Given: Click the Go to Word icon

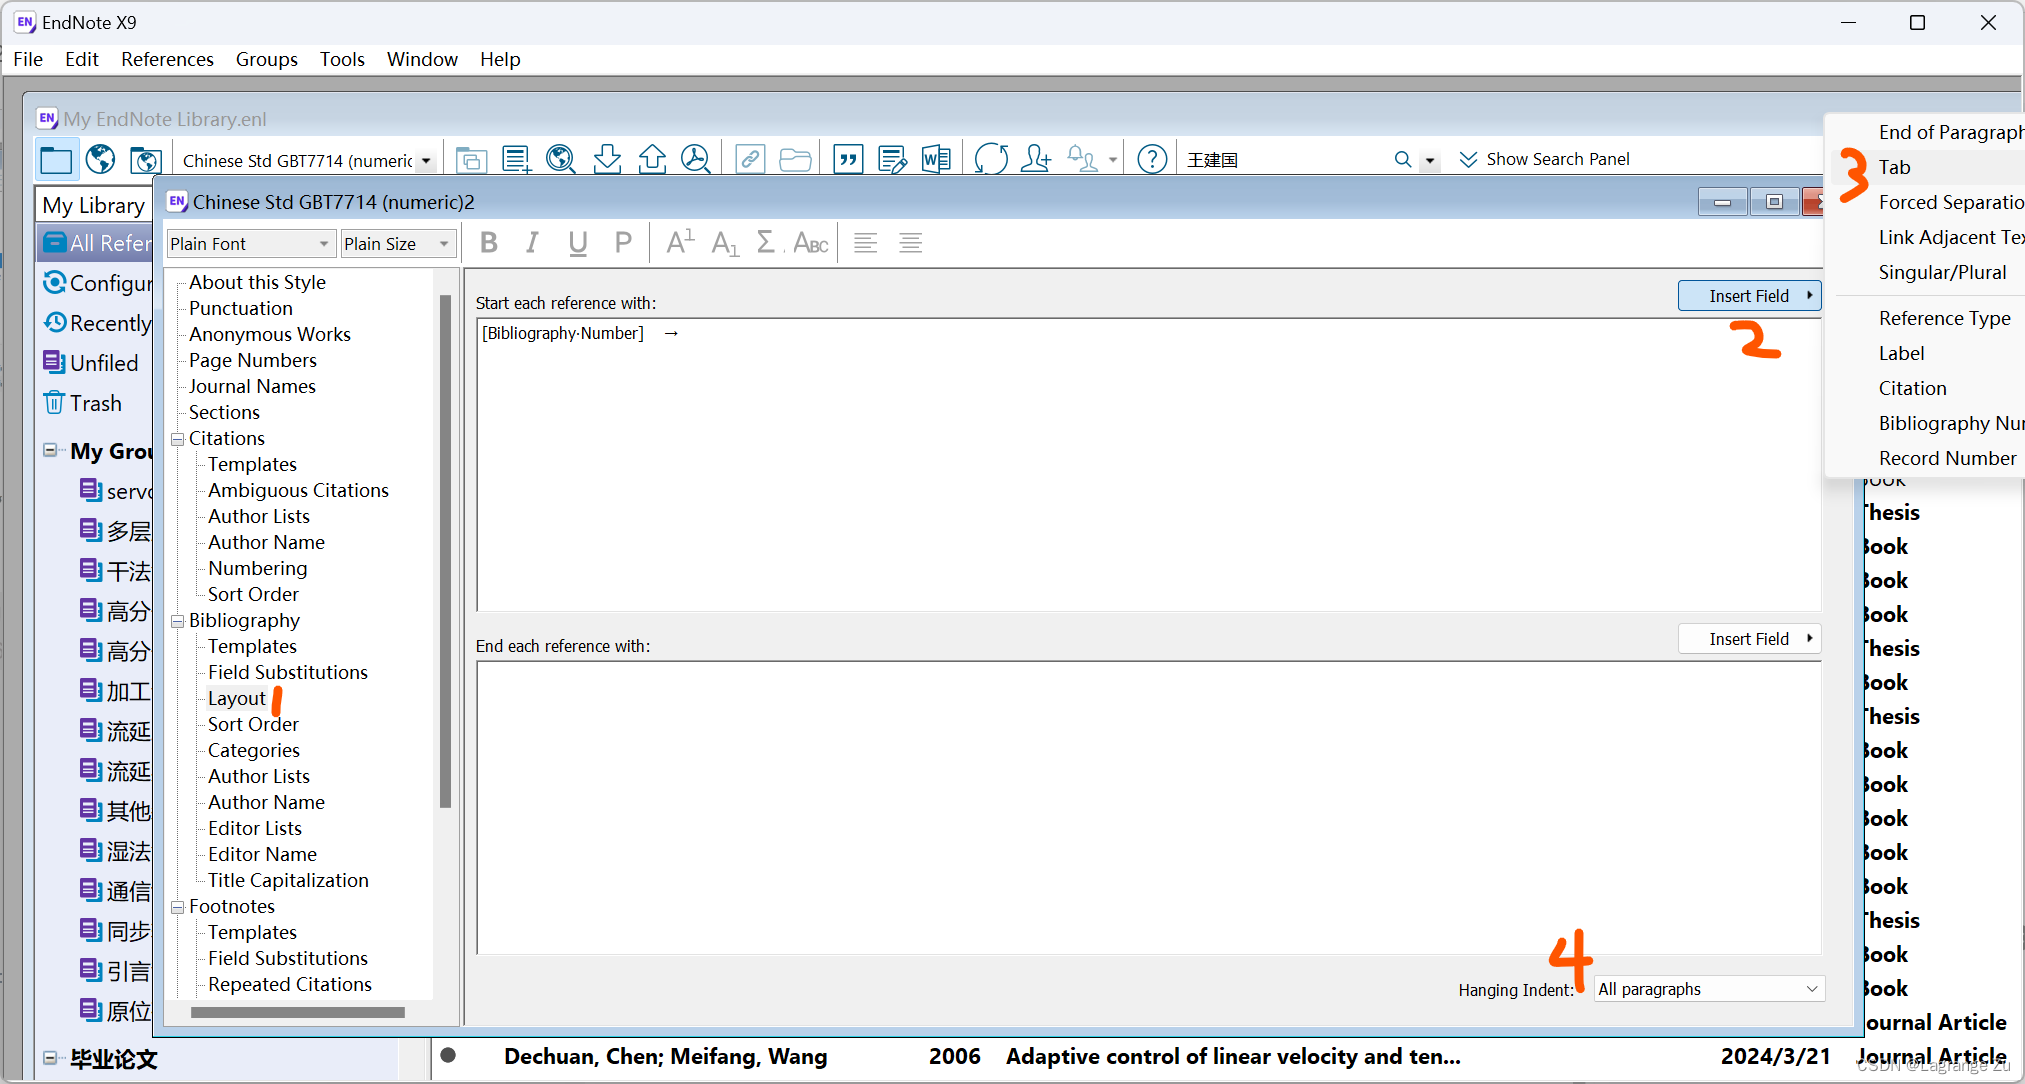Looking at the screenshot, I should [936, 159].
